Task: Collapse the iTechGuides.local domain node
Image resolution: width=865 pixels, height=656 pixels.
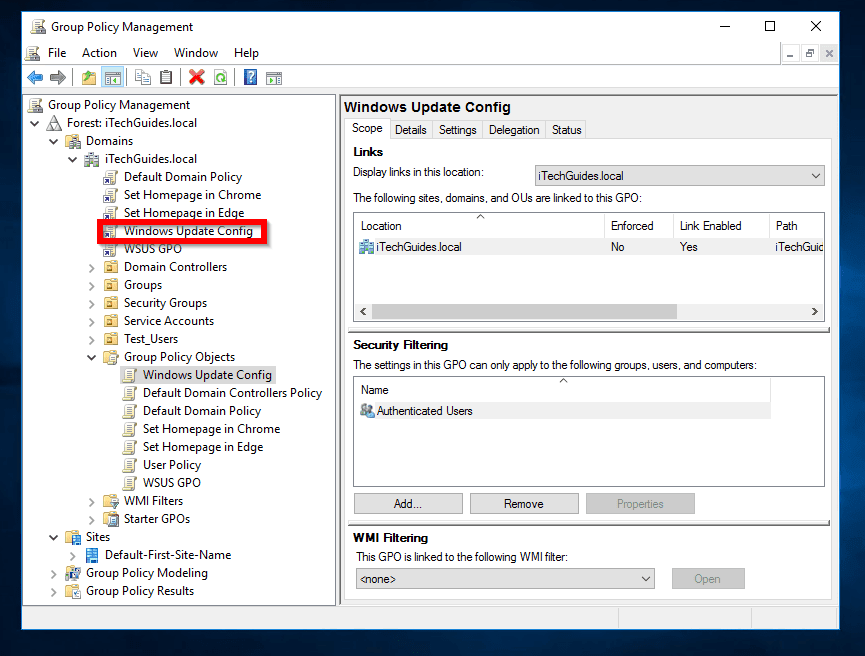Action: pyautogui.click(x=73, y=159)
